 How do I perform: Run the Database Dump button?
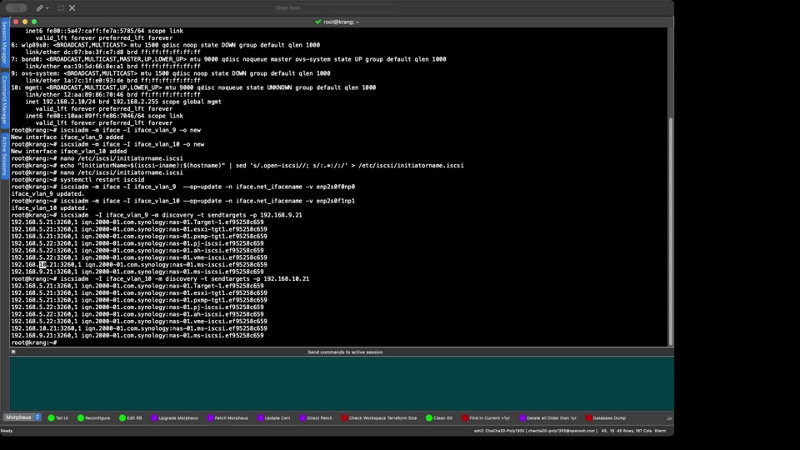pos(606,418)
